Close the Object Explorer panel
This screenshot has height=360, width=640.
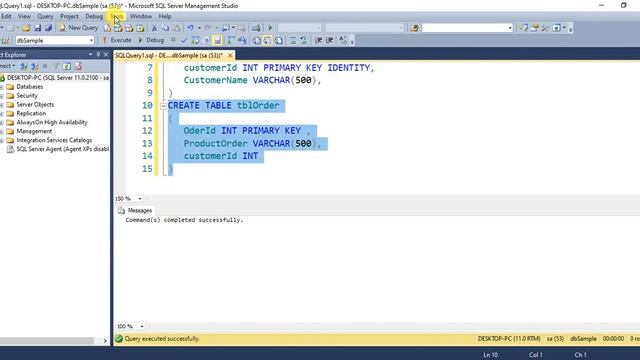tap(106, 54)
